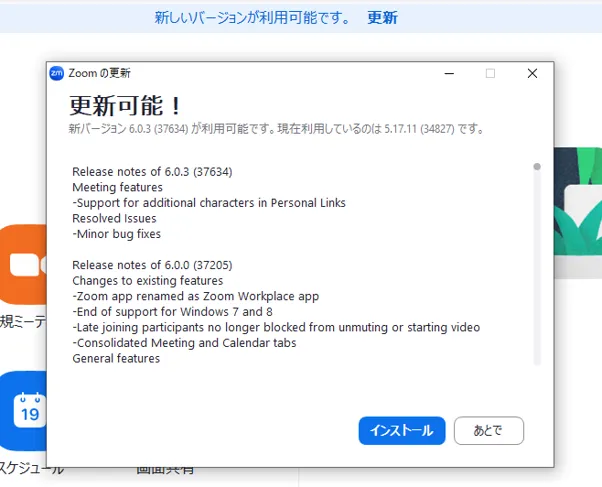Click the 'Zoom の更新' title bar text
The image size is (602, 487).
point(100,73)
